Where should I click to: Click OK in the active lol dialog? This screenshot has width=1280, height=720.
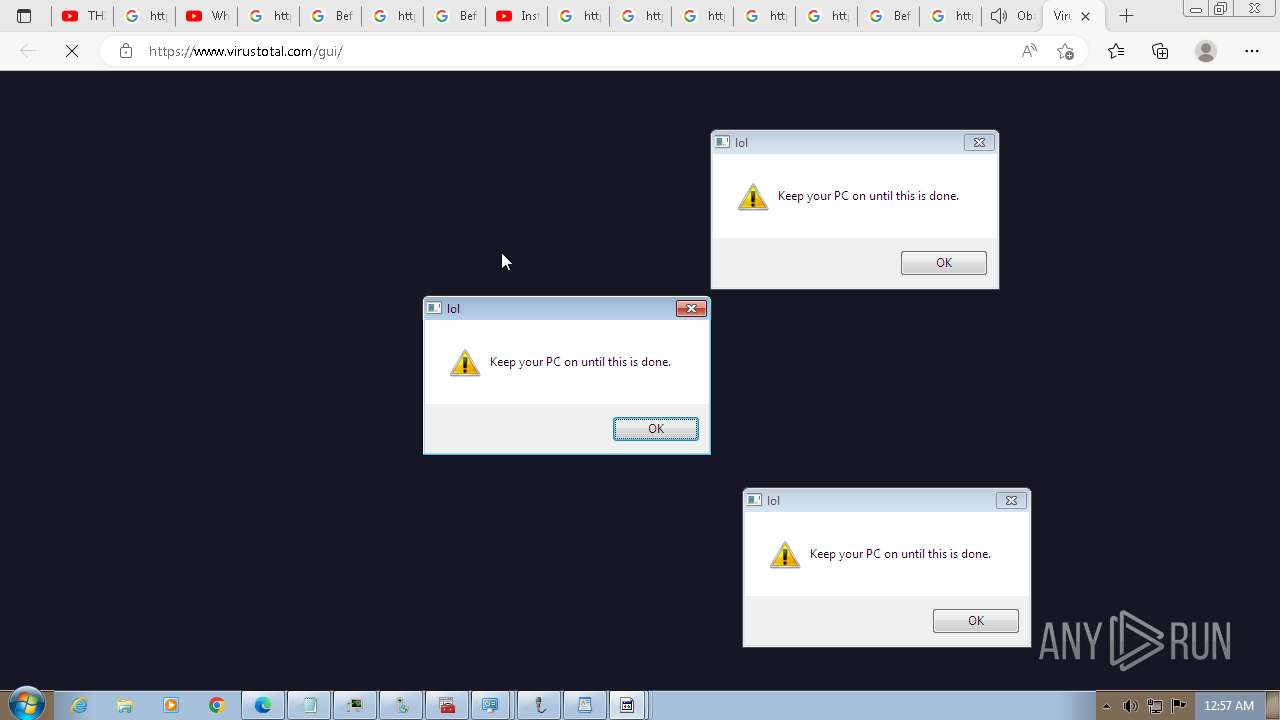[656, 428]
